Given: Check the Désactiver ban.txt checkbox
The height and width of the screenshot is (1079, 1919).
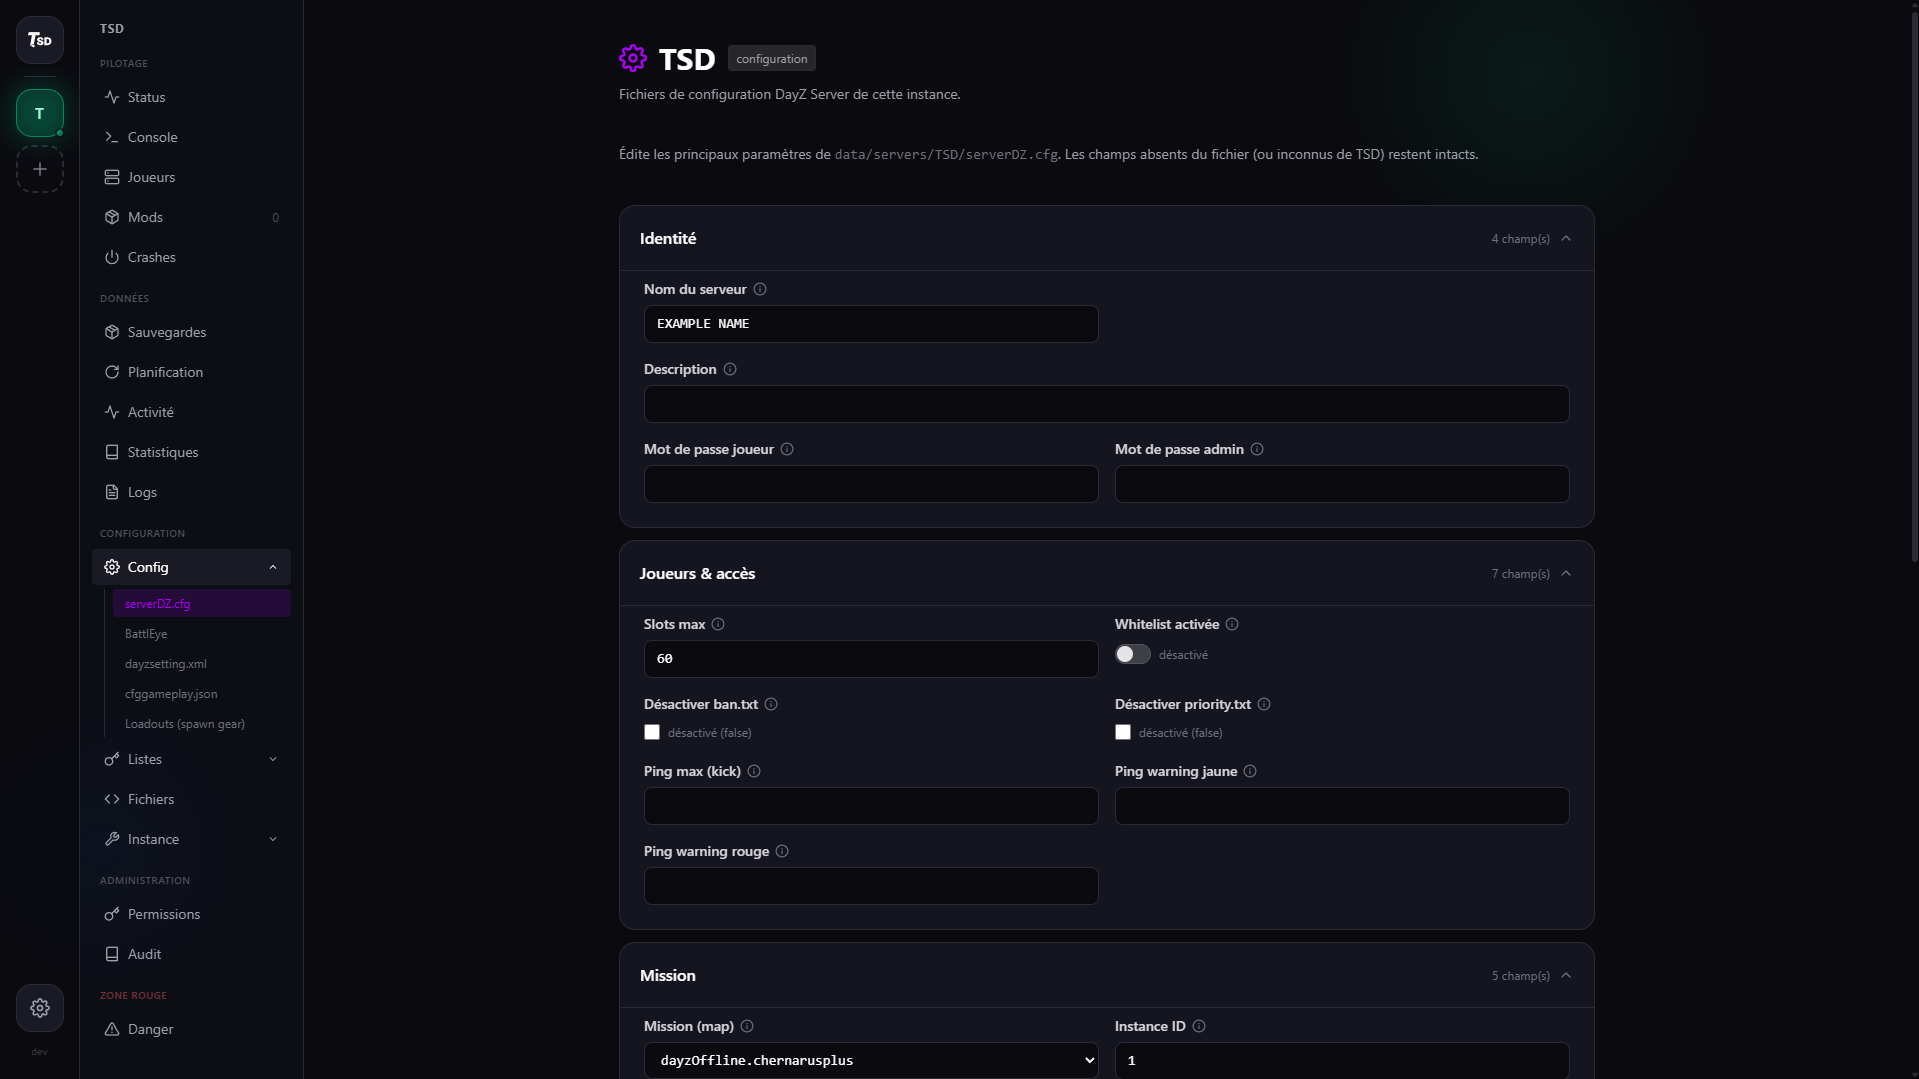Looking at the screenshot, I should [652, 732].
